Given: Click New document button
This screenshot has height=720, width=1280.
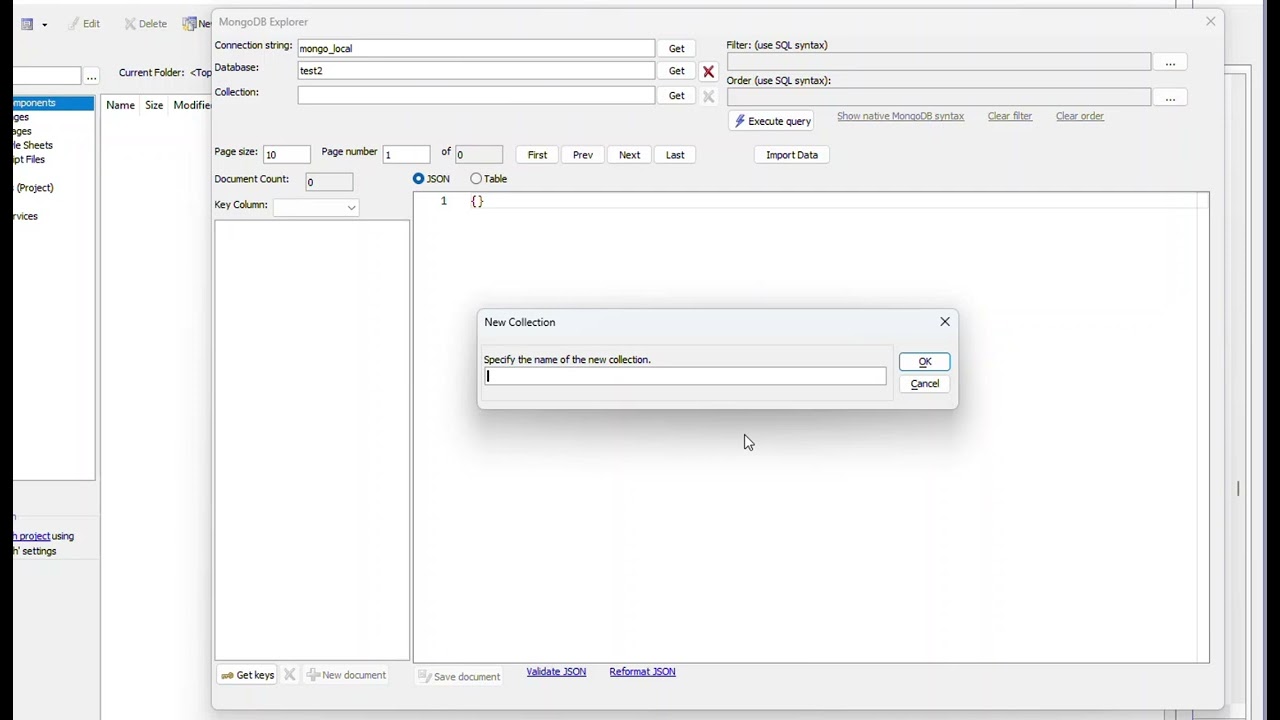Looking at the screenshot, I should [346, 675].
